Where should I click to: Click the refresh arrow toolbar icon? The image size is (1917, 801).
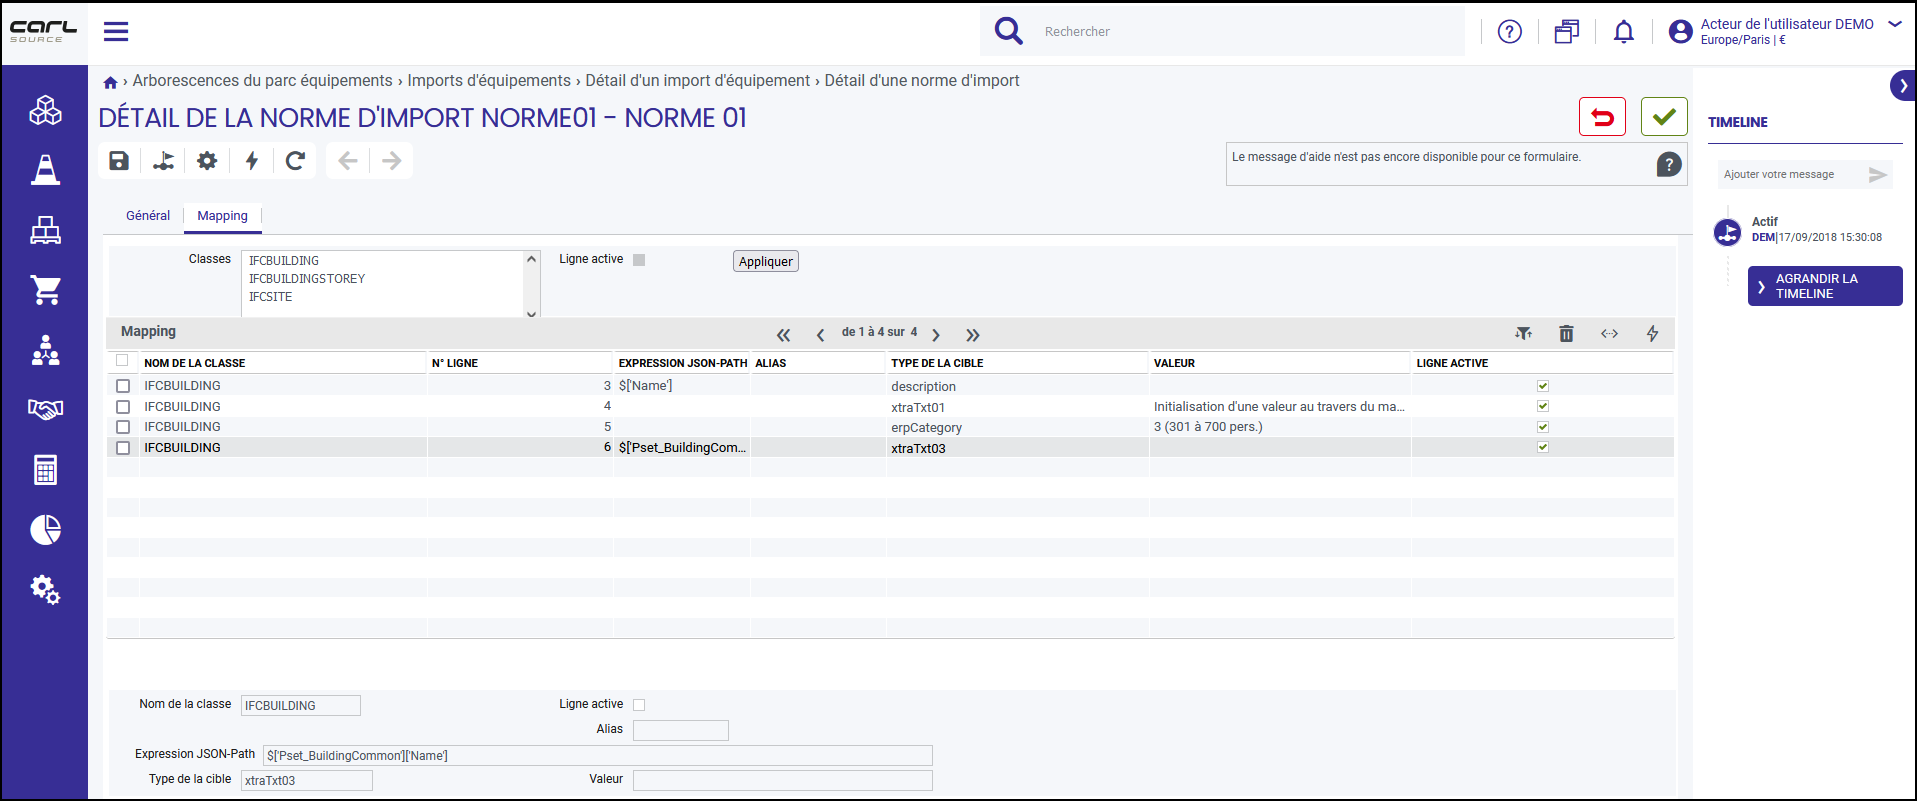coord(295,161)
